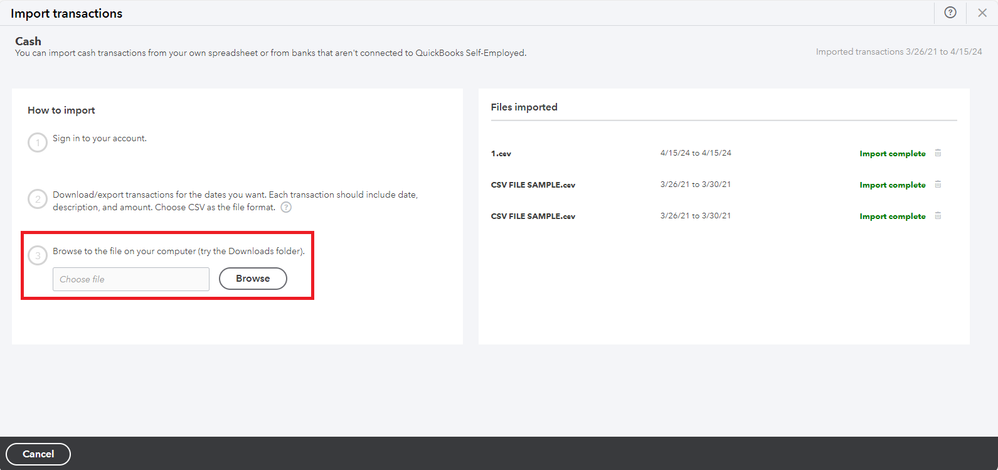Screen dimensions: 998x470
Task: Click the Cash heading
Action: pos(28,41)
